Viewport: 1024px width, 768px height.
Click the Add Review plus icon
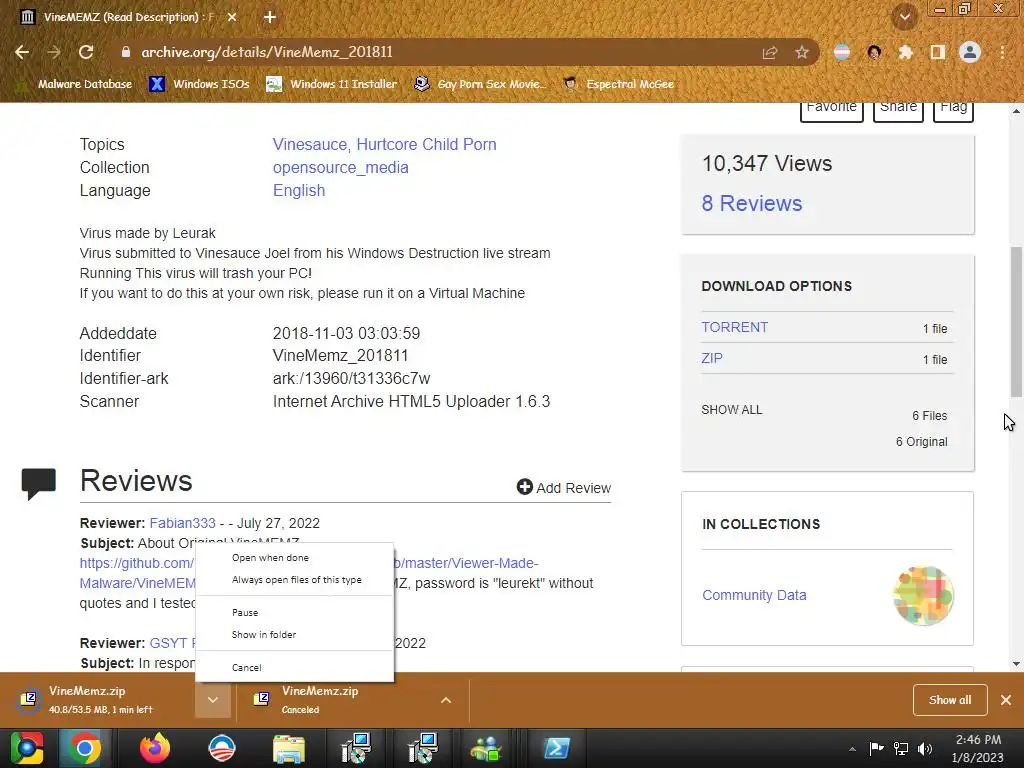click(524, 487)
